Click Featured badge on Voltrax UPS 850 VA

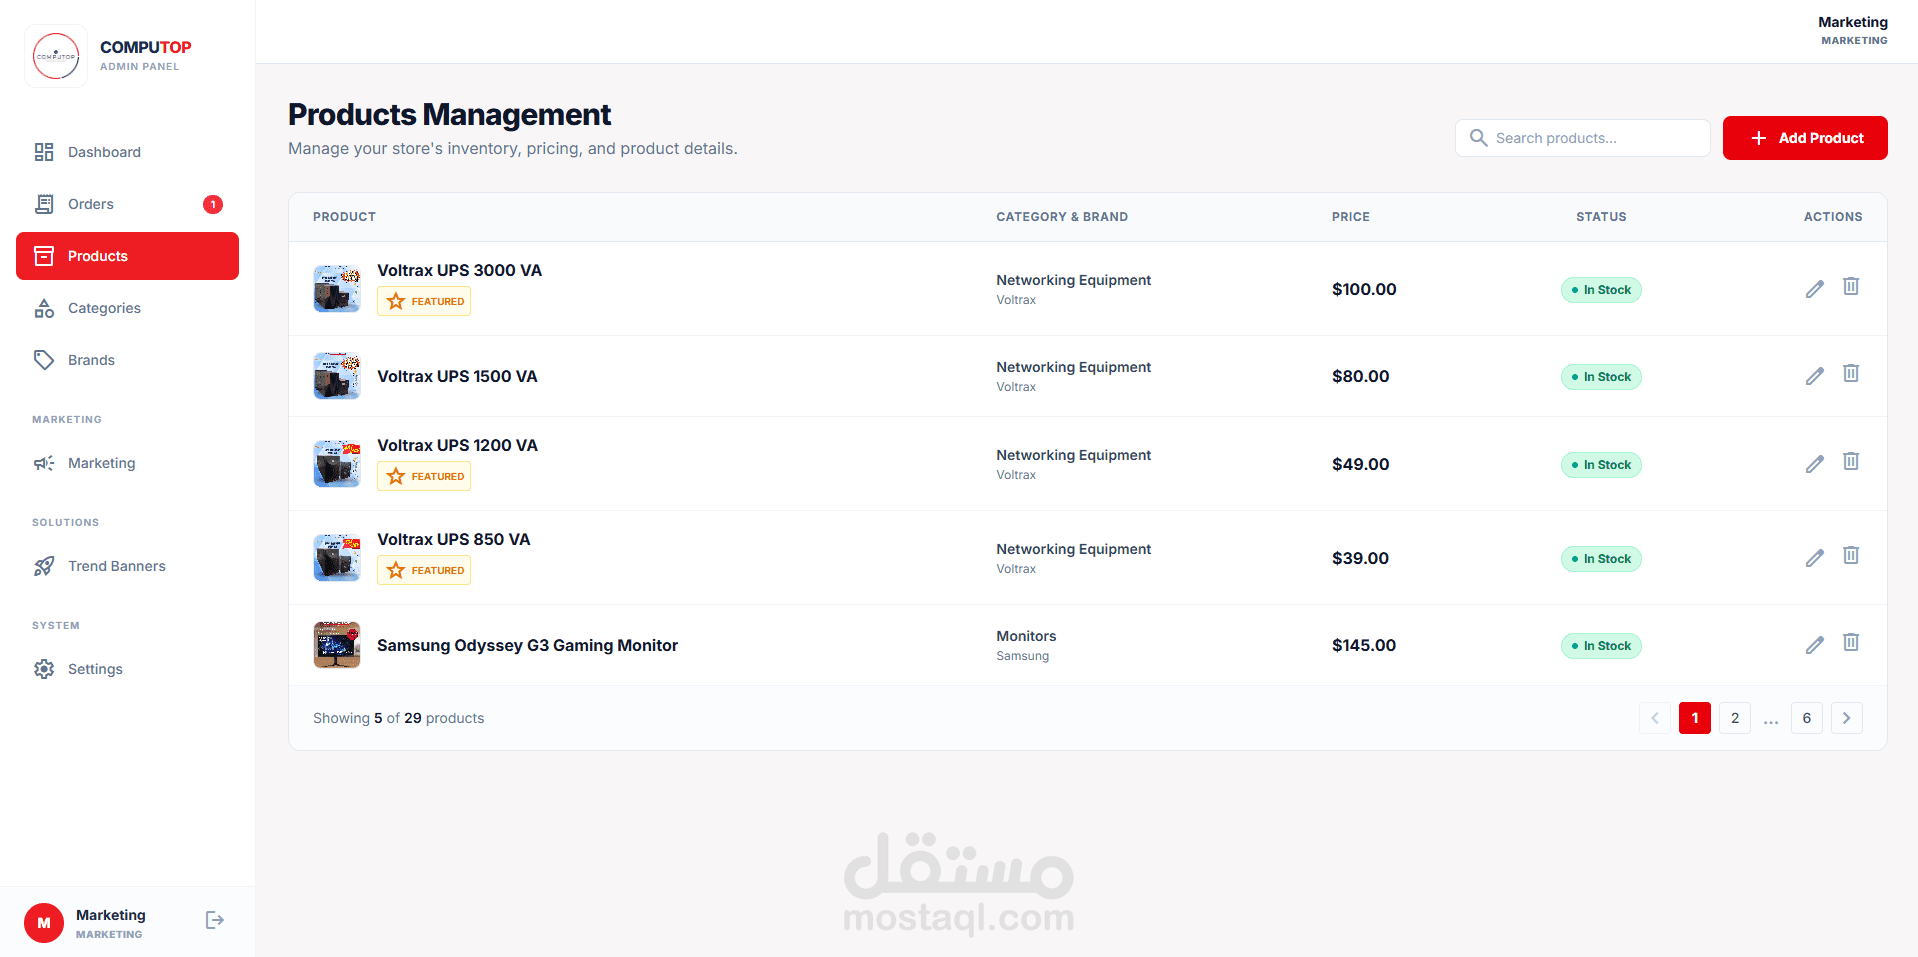coord(424,570)
